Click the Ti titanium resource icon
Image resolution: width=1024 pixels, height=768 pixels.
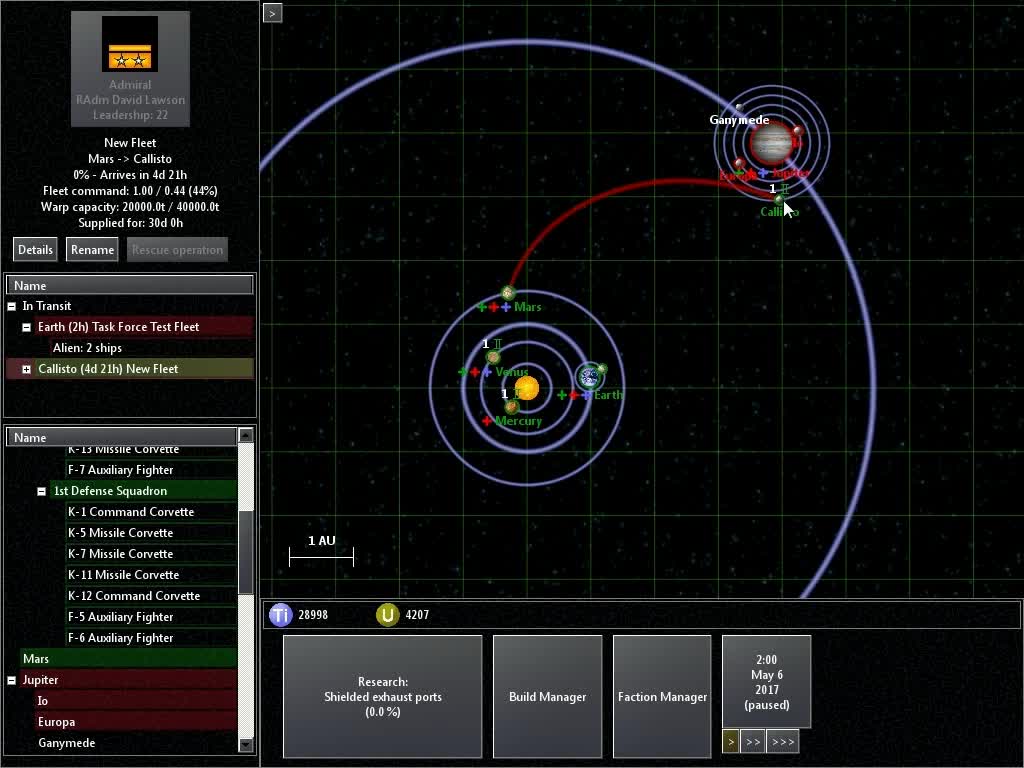[x=280, y=615]
